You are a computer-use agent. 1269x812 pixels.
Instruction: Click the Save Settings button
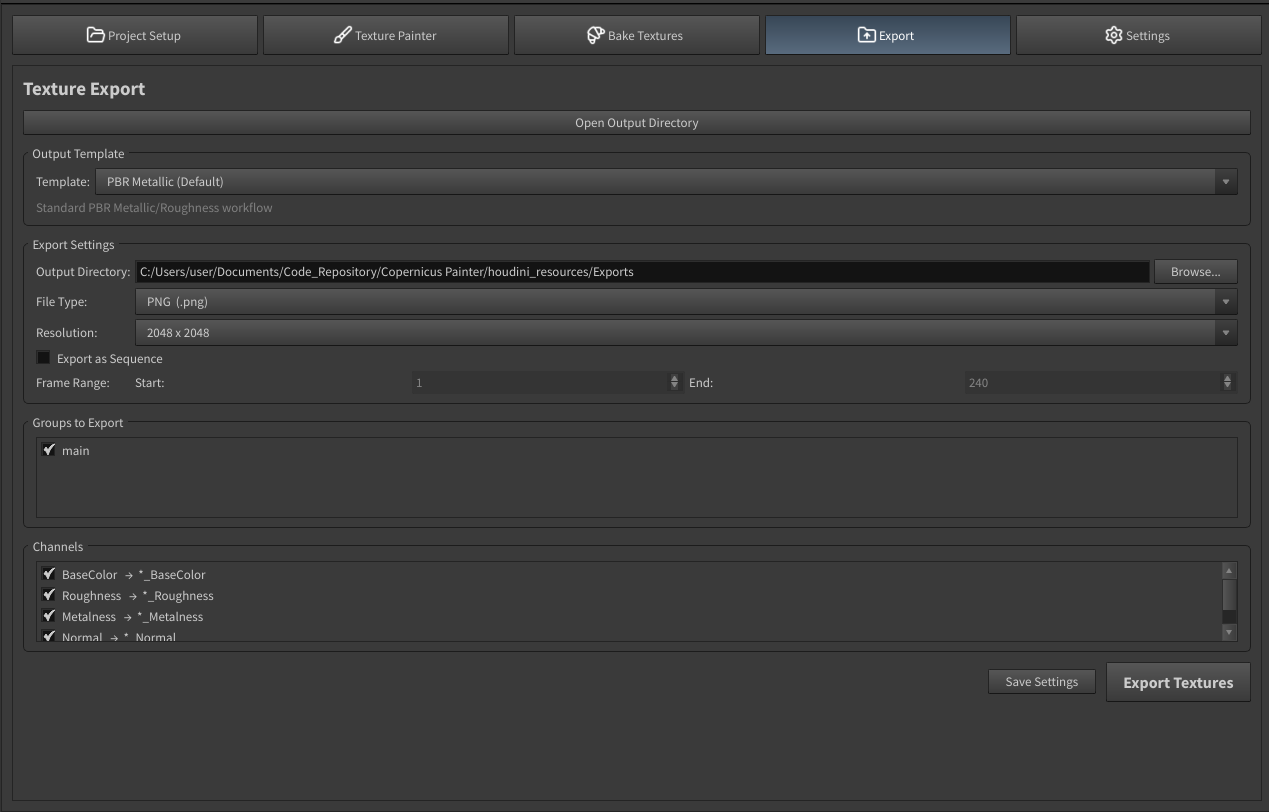pos(1041,682)
